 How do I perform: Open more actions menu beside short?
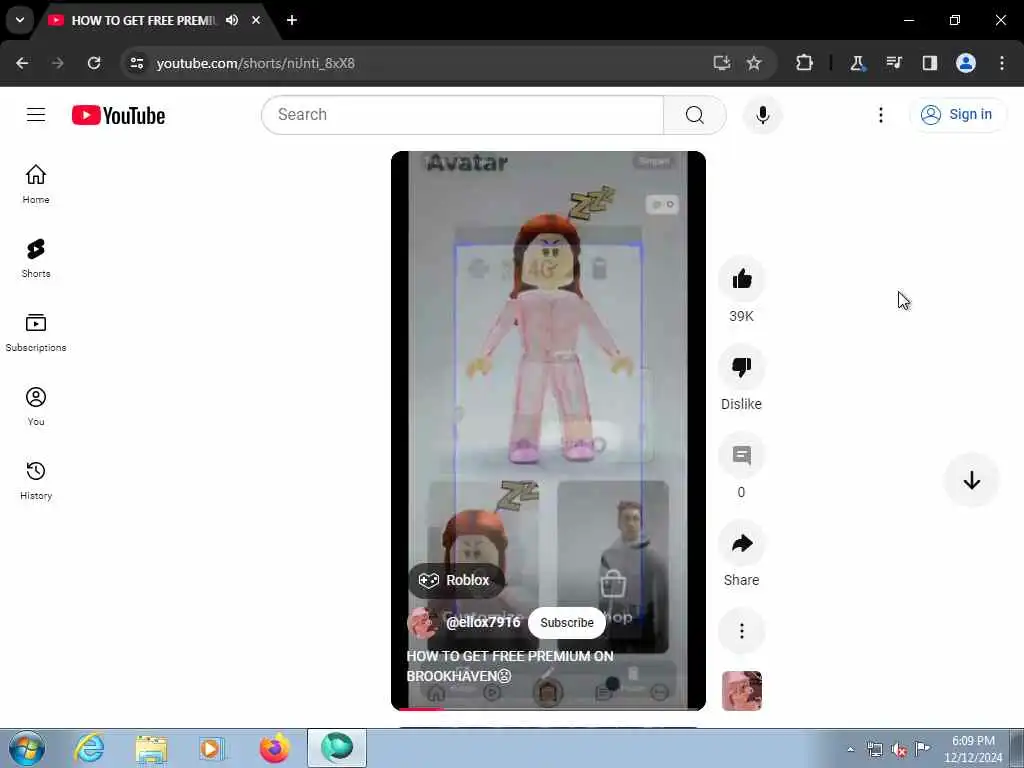(x=741, y=631)
